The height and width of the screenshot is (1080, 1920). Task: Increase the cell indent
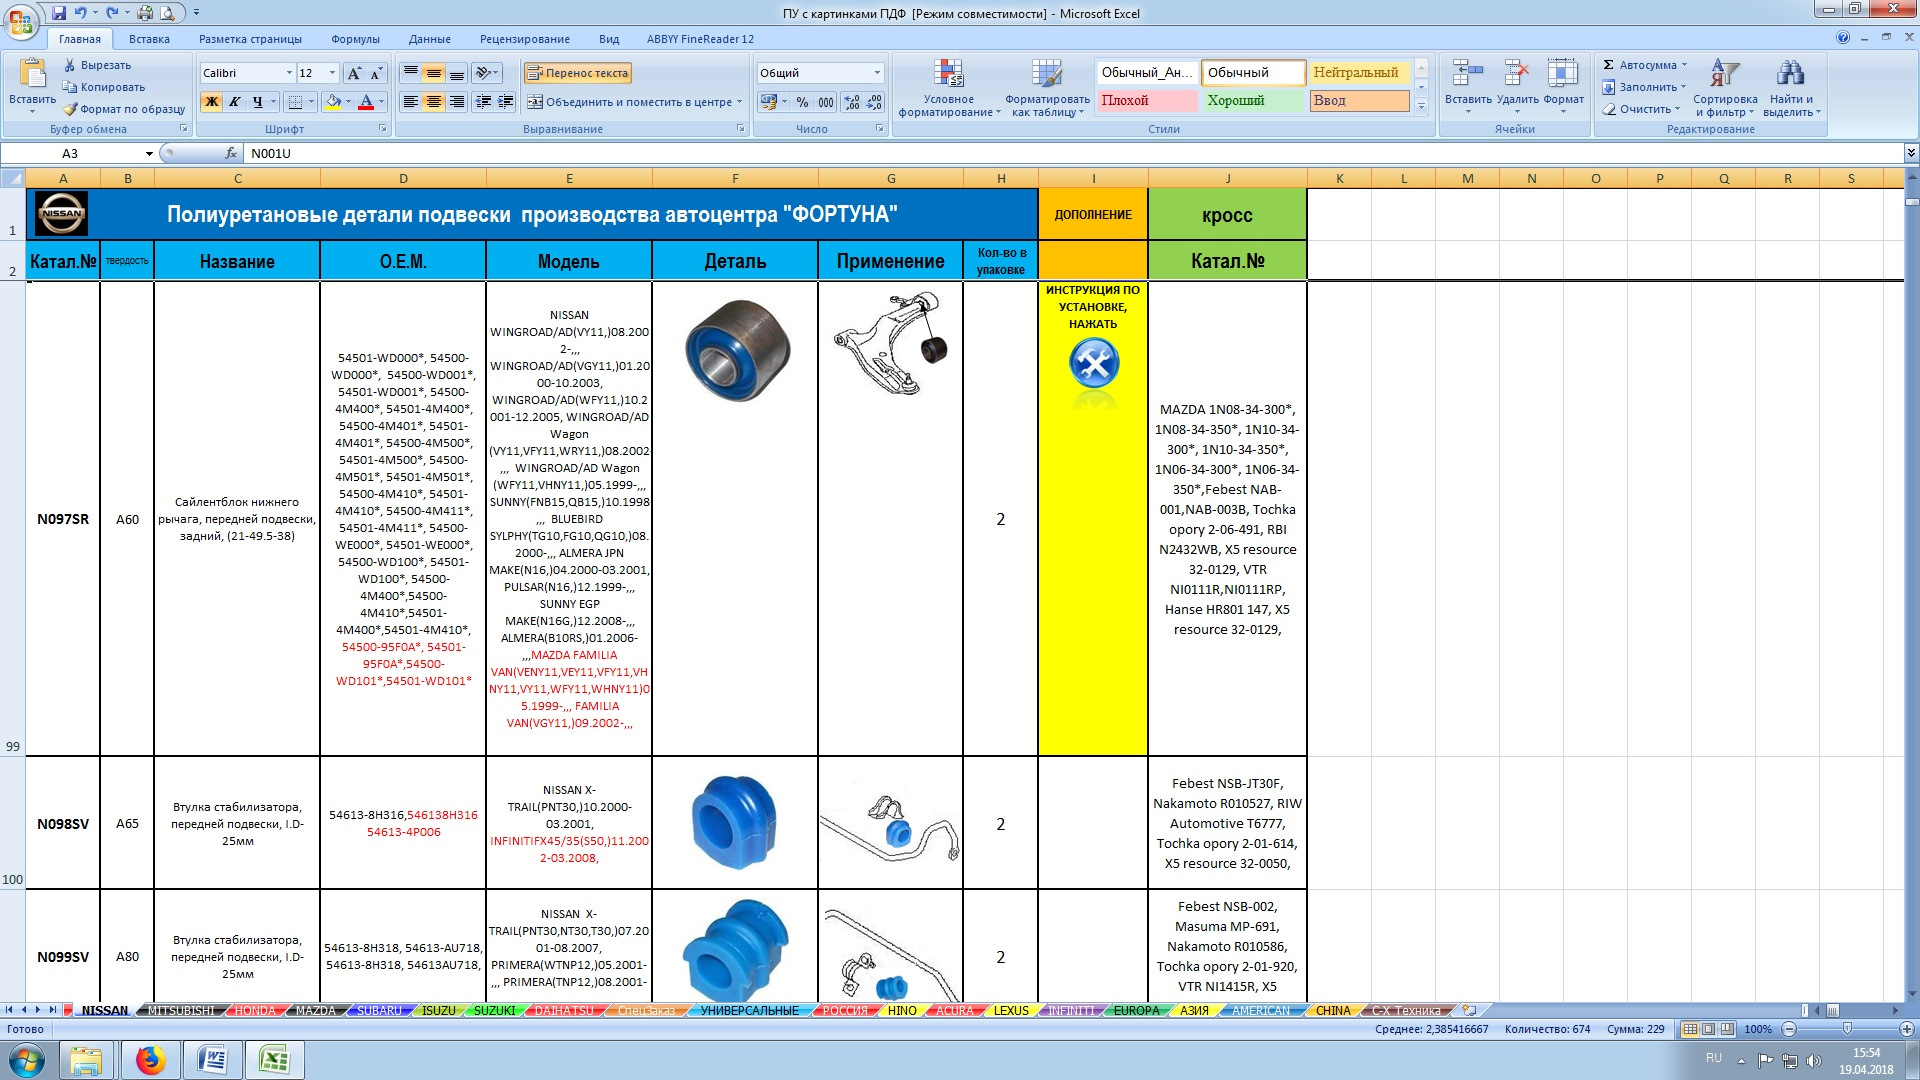click(x=506, y=102)
